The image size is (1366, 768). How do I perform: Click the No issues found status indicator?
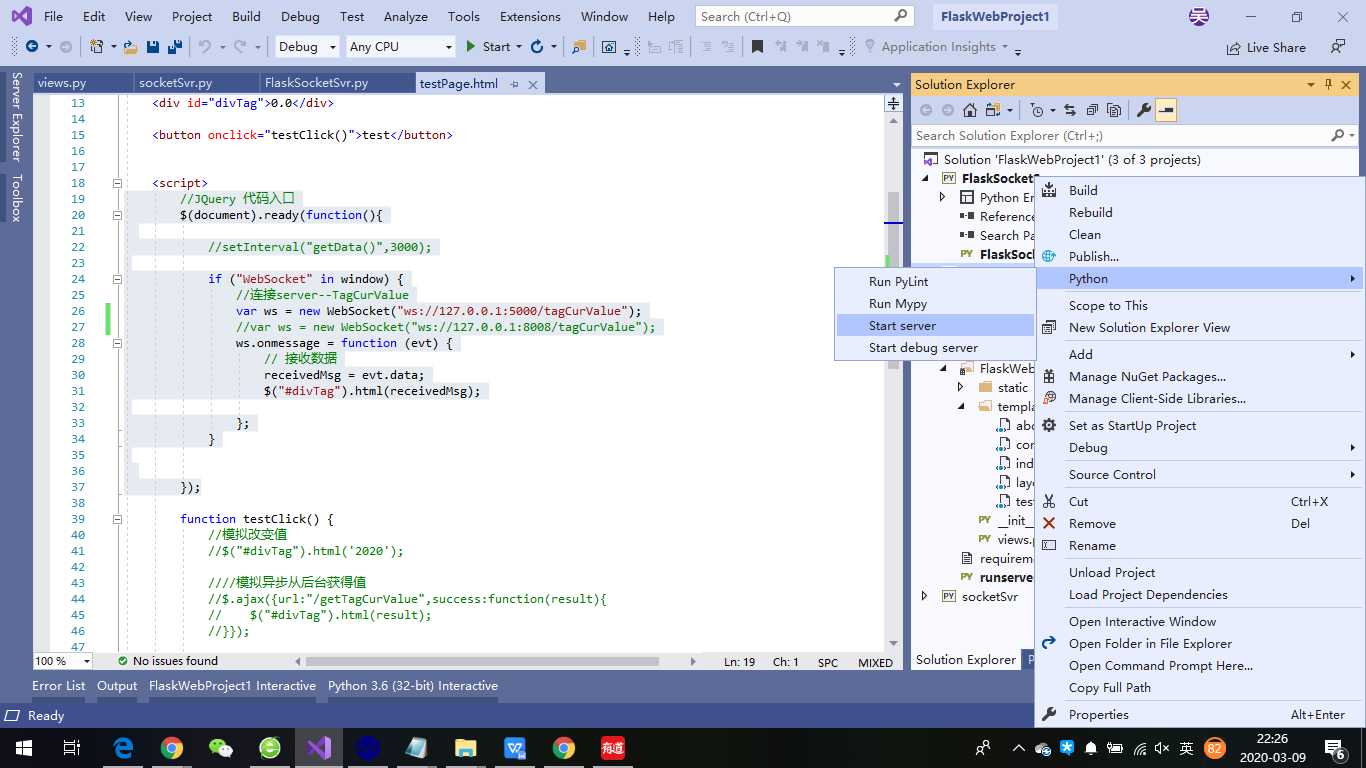pyautogui.click(x=167, y=661)
